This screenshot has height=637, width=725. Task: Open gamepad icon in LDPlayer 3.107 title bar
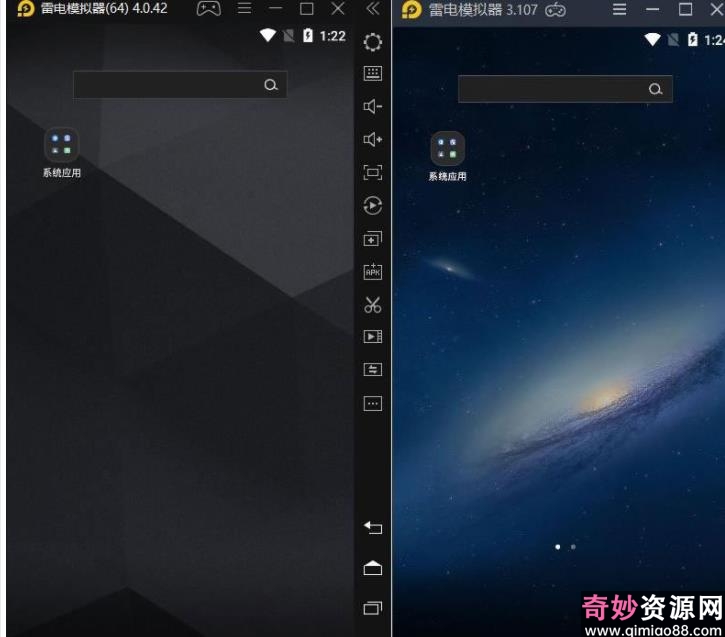point(555,10)
